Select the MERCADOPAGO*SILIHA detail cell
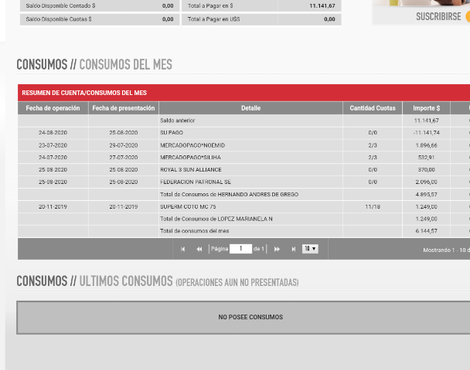Viewport: 470px width, 370px height. coord(250,157)
